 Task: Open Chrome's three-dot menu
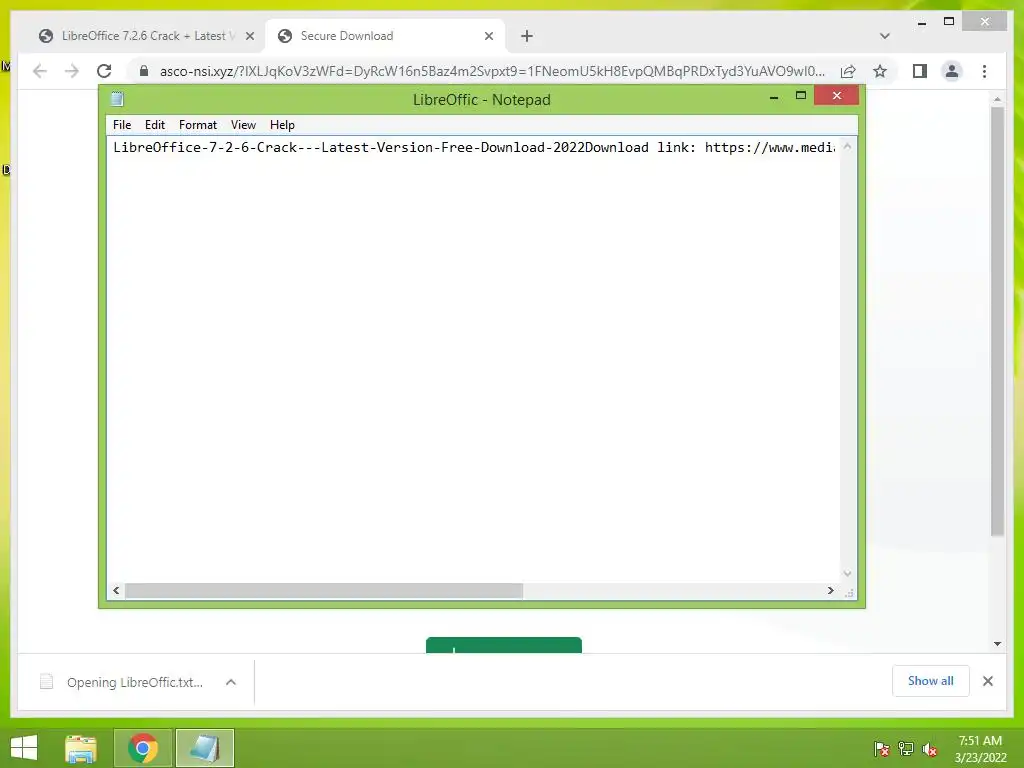pos(985,71)
